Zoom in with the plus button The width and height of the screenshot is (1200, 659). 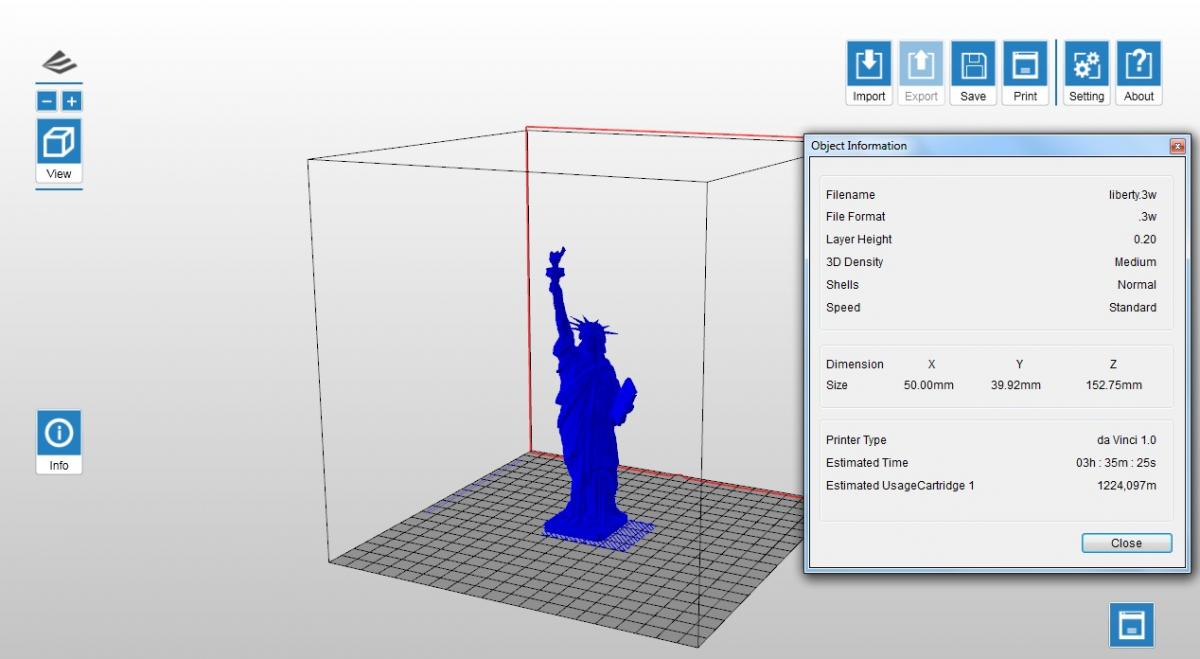coord(72,101)
